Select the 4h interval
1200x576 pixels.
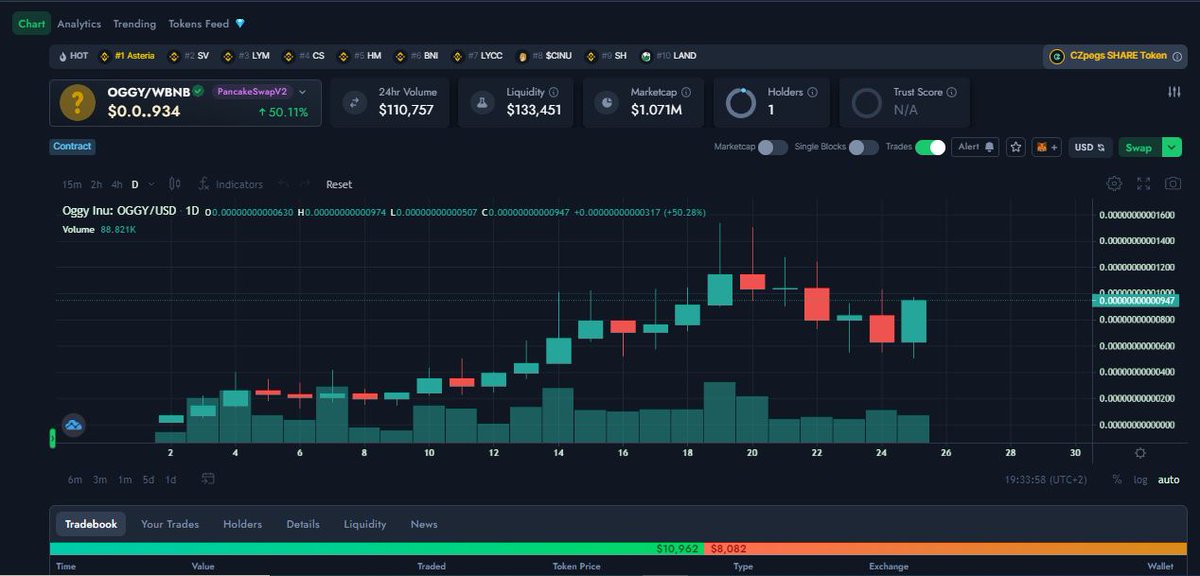(117, 184)
